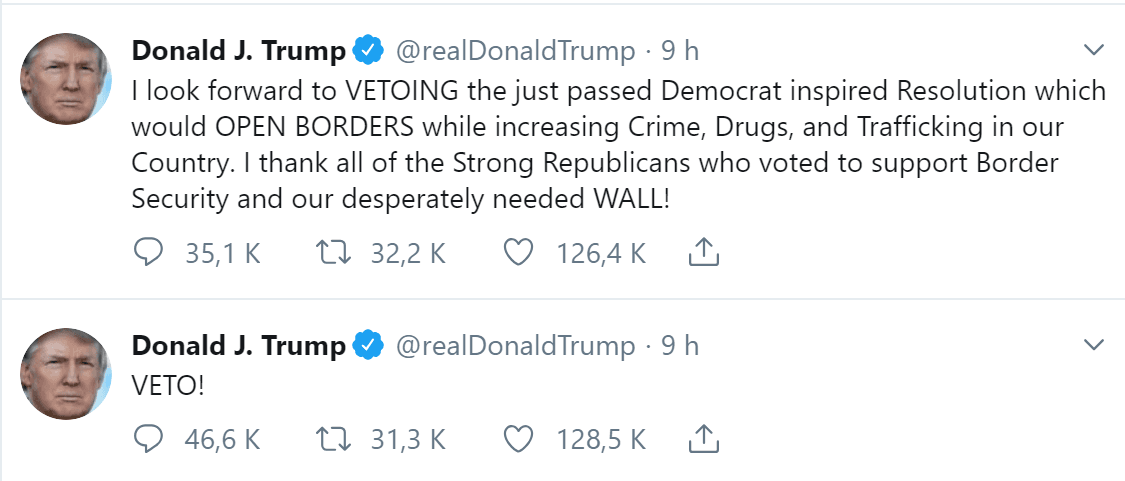Visit @realDonaldTrump handle in first tweet

click(515, 52)
